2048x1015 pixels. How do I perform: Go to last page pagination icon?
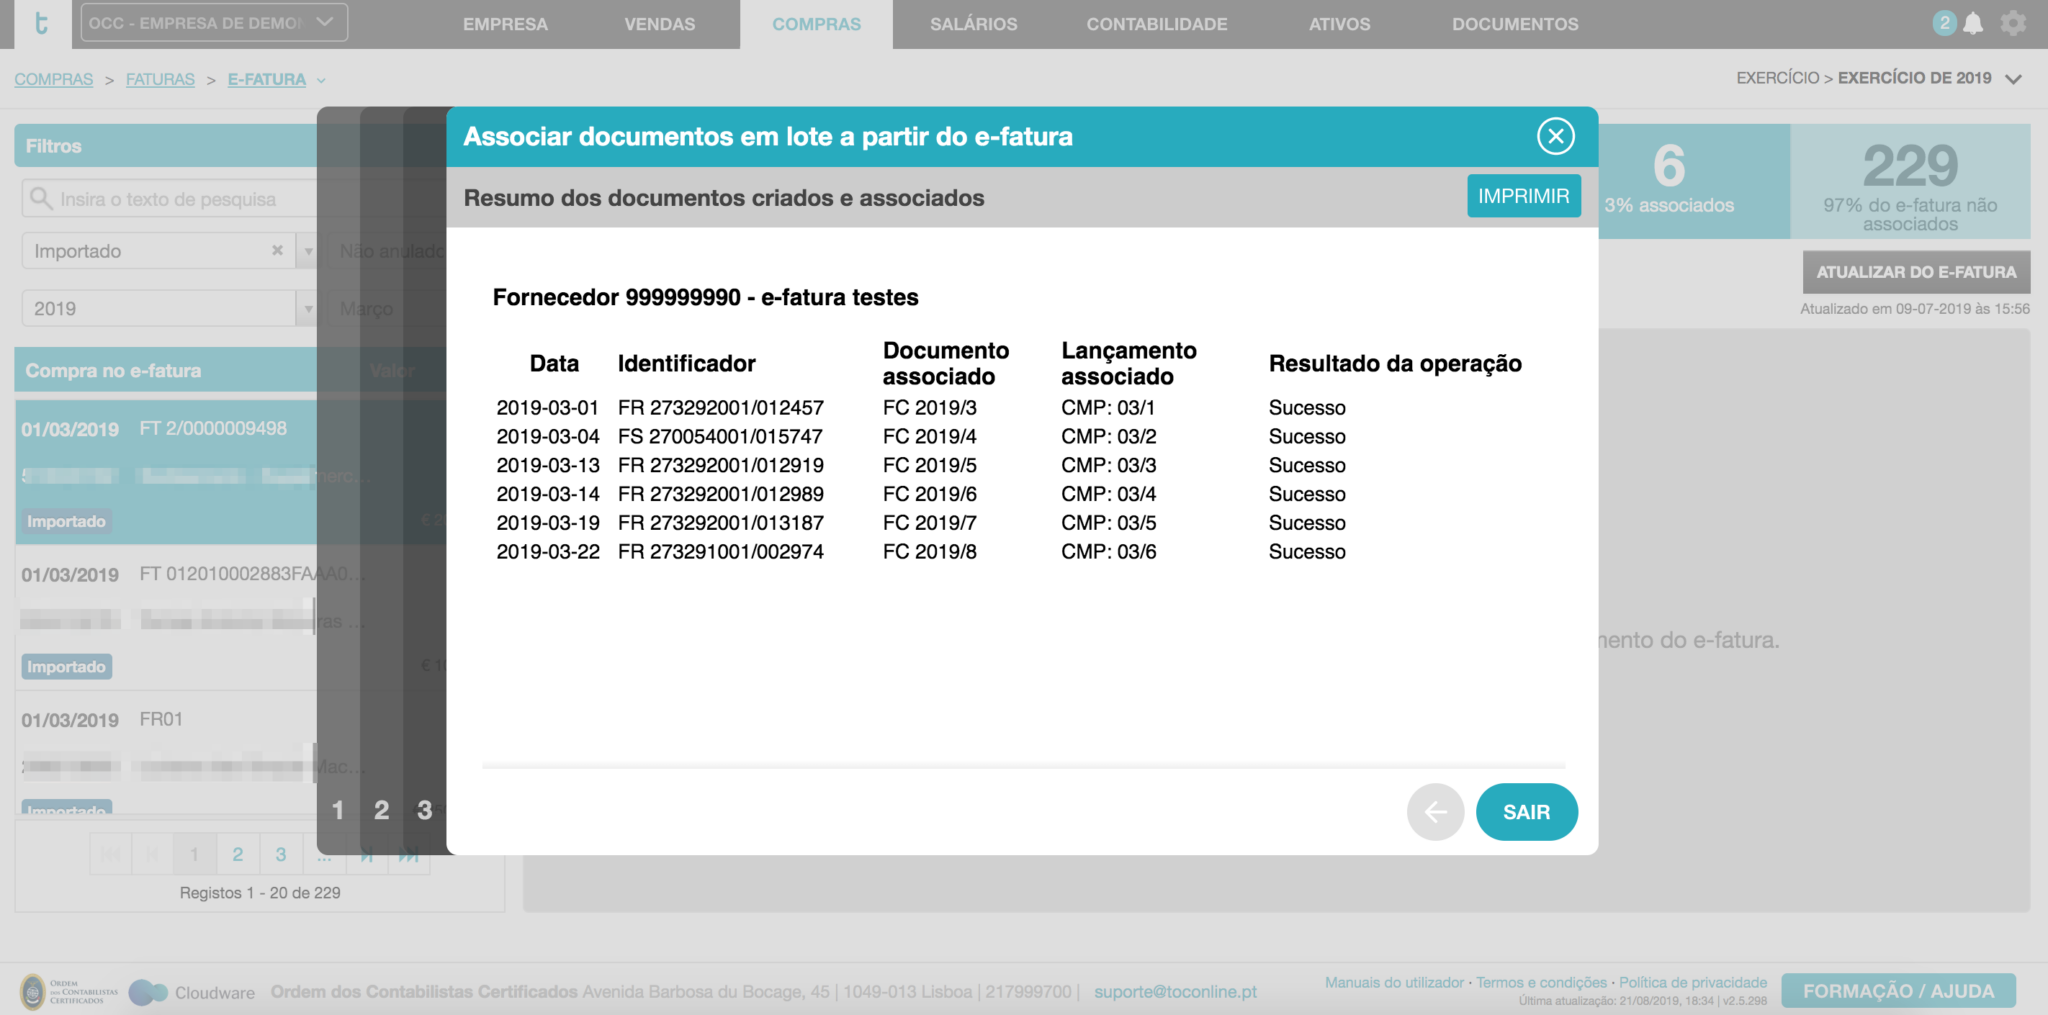tap(408, 855)
